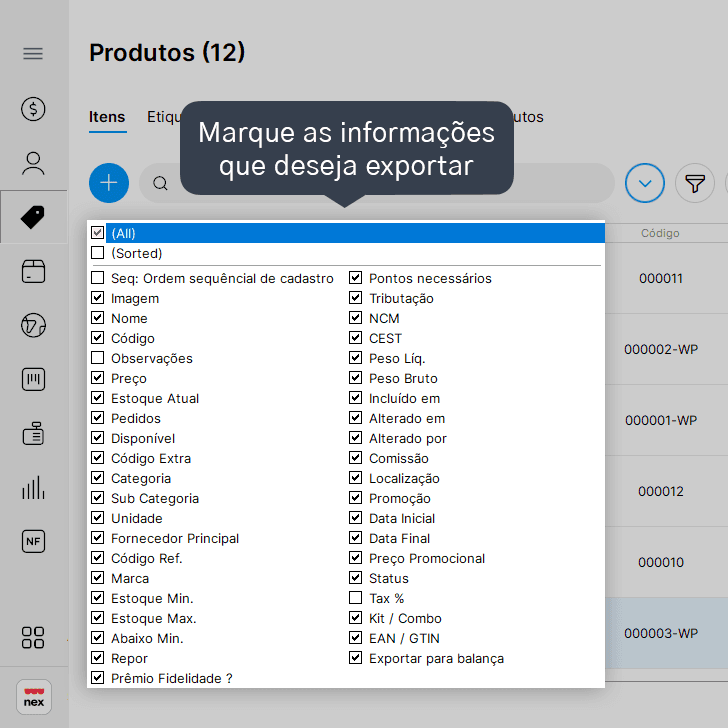Open the sales dollar icon

(33, 109)
